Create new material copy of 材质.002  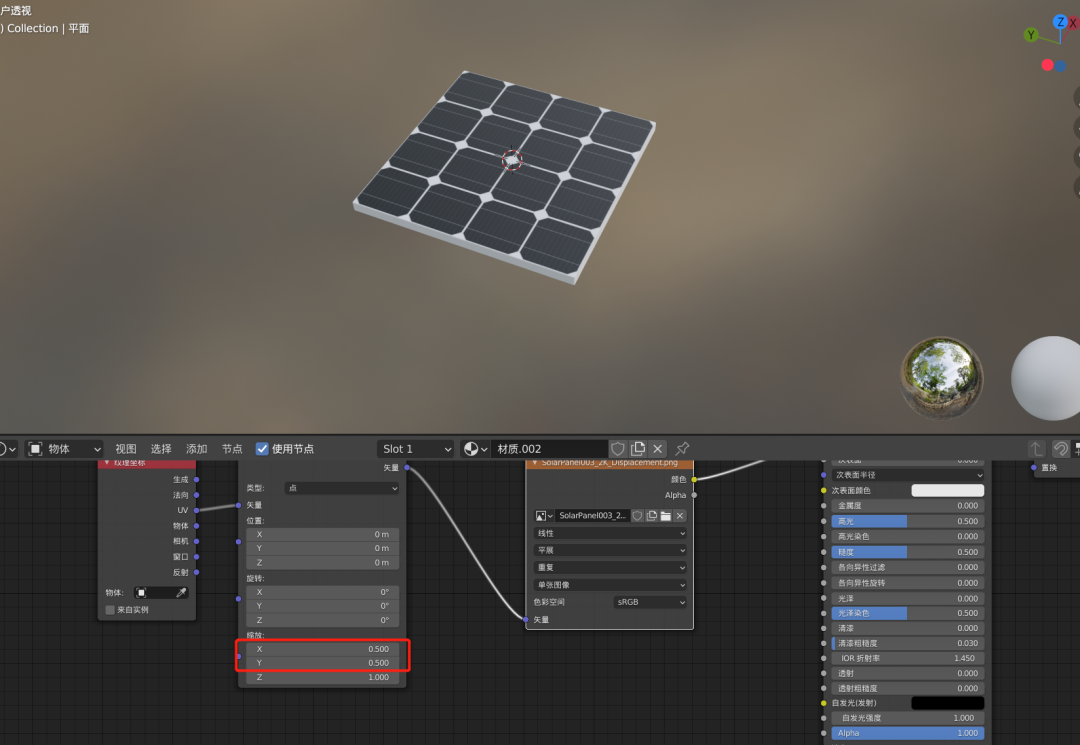coord(638,449)
